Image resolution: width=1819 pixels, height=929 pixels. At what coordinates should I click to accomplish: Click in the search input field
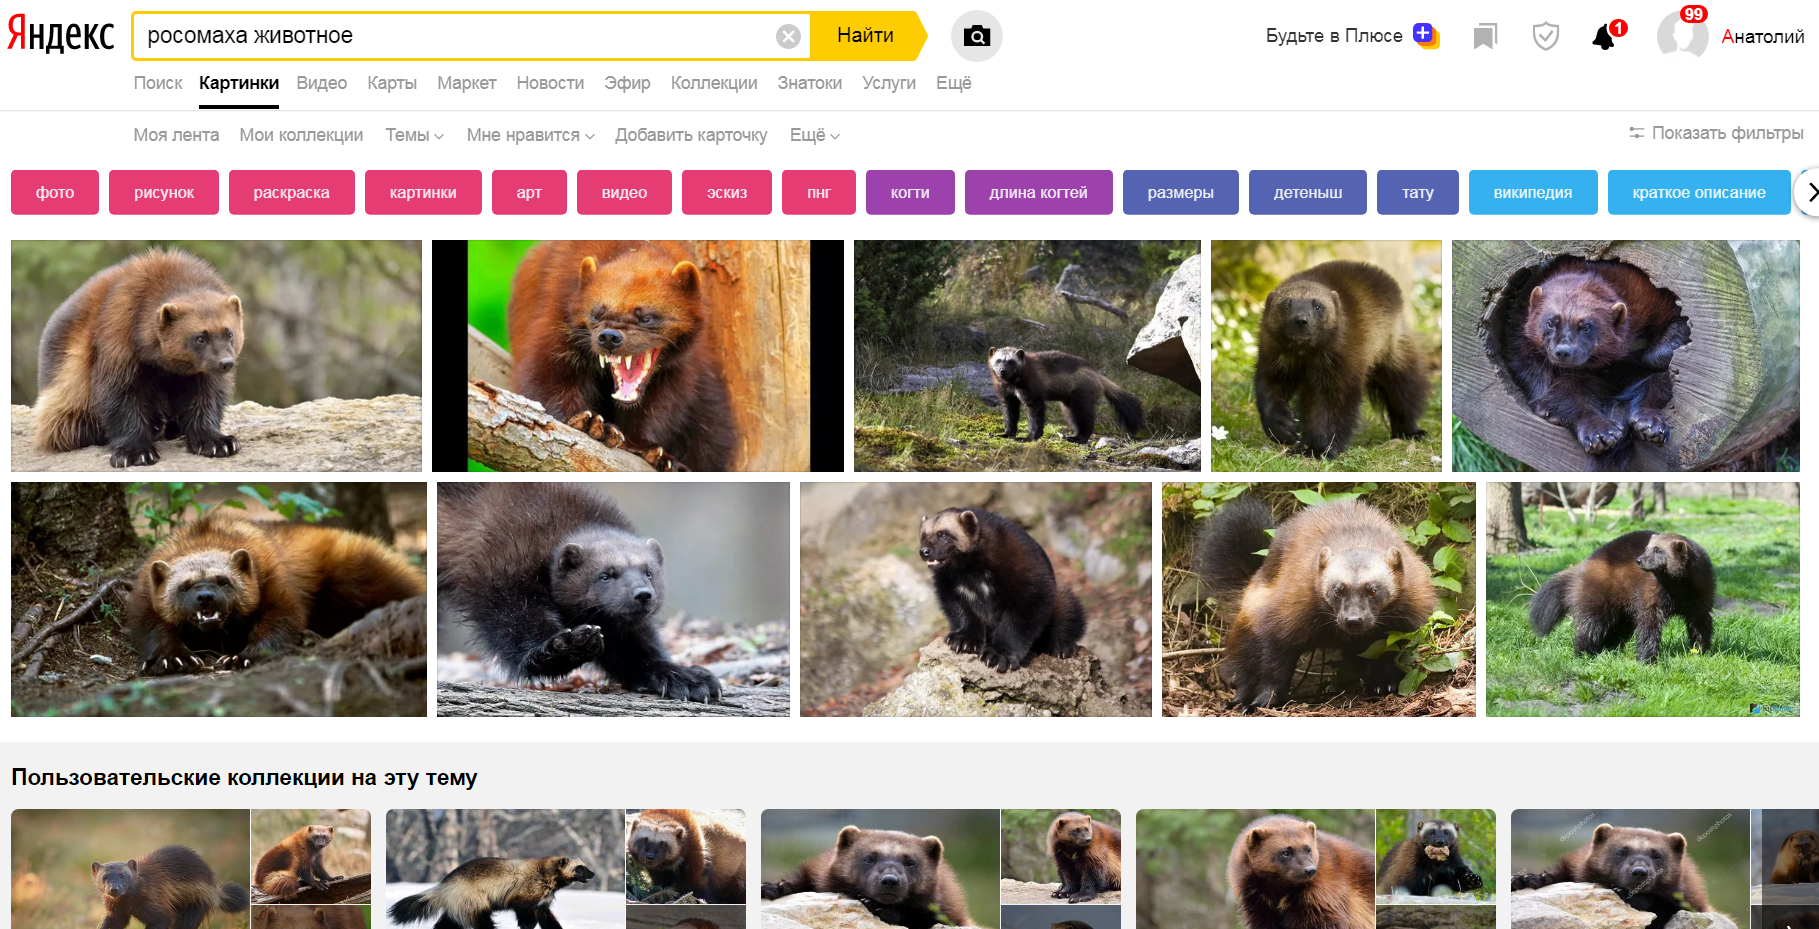(455, 36)
